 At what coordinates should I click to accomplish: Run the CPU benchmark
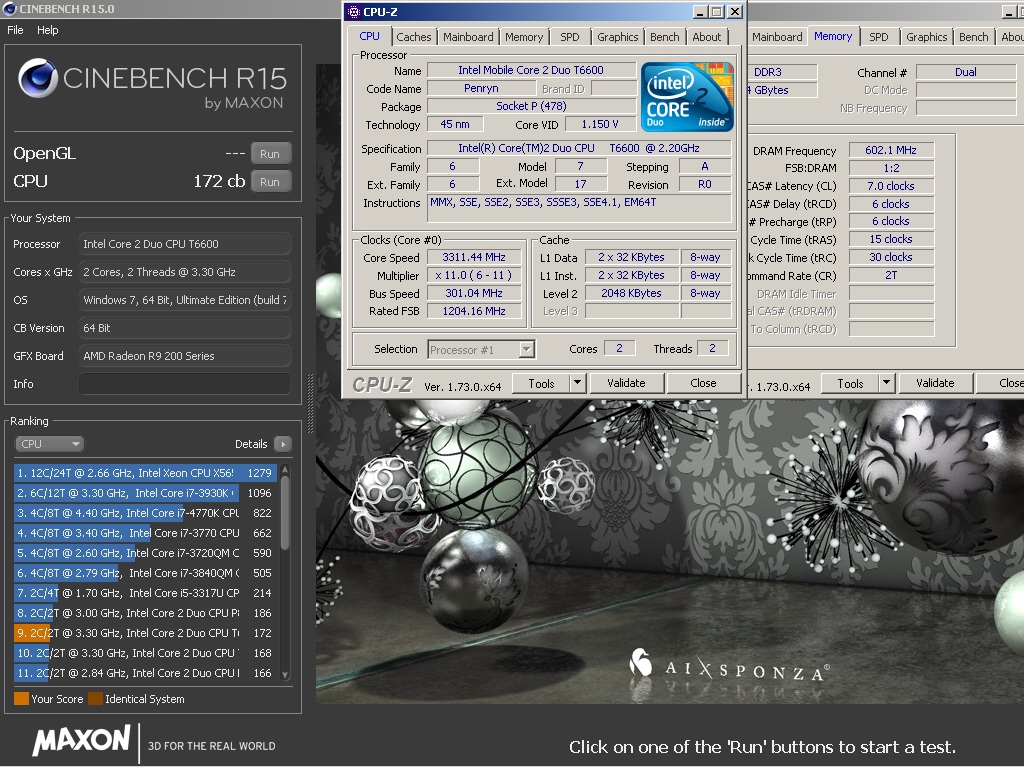[x=270, y=182]
